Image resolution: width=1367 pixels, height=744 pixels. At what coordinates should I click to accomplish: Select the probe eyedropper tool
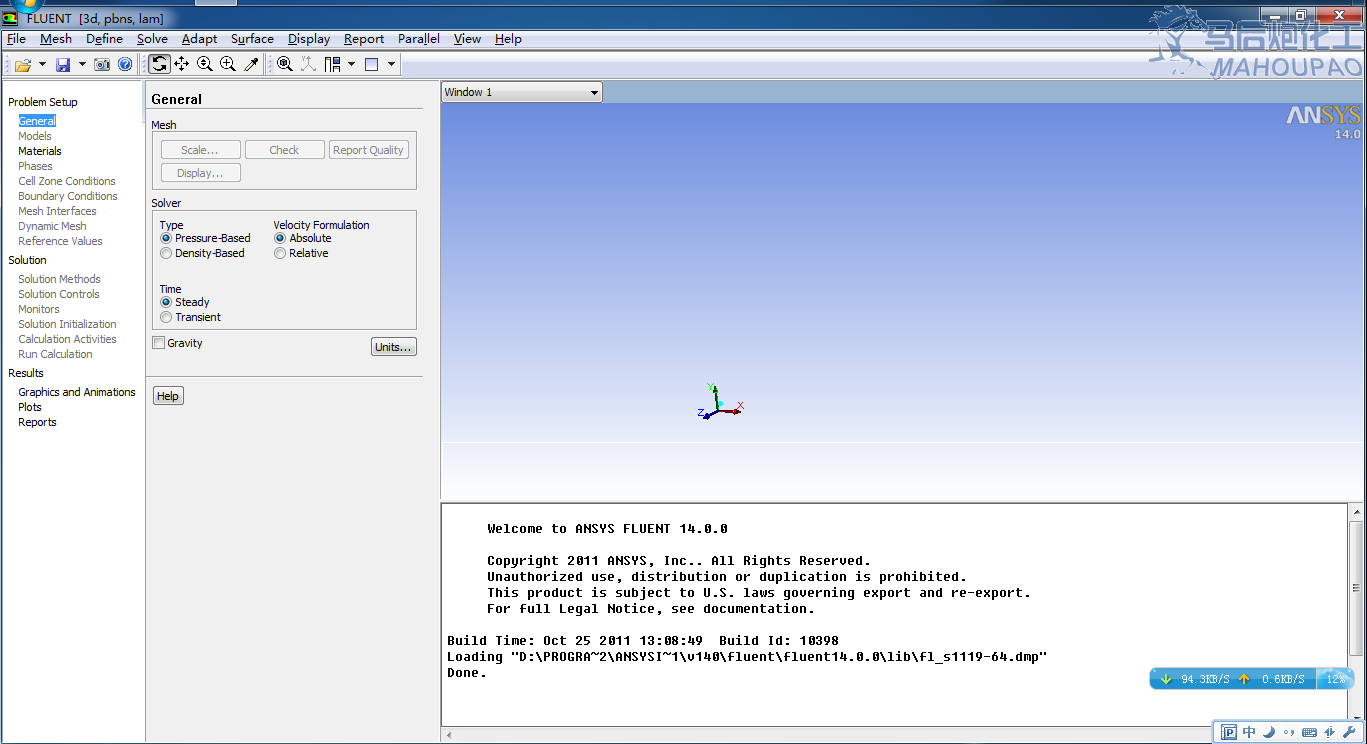point(251,64)
